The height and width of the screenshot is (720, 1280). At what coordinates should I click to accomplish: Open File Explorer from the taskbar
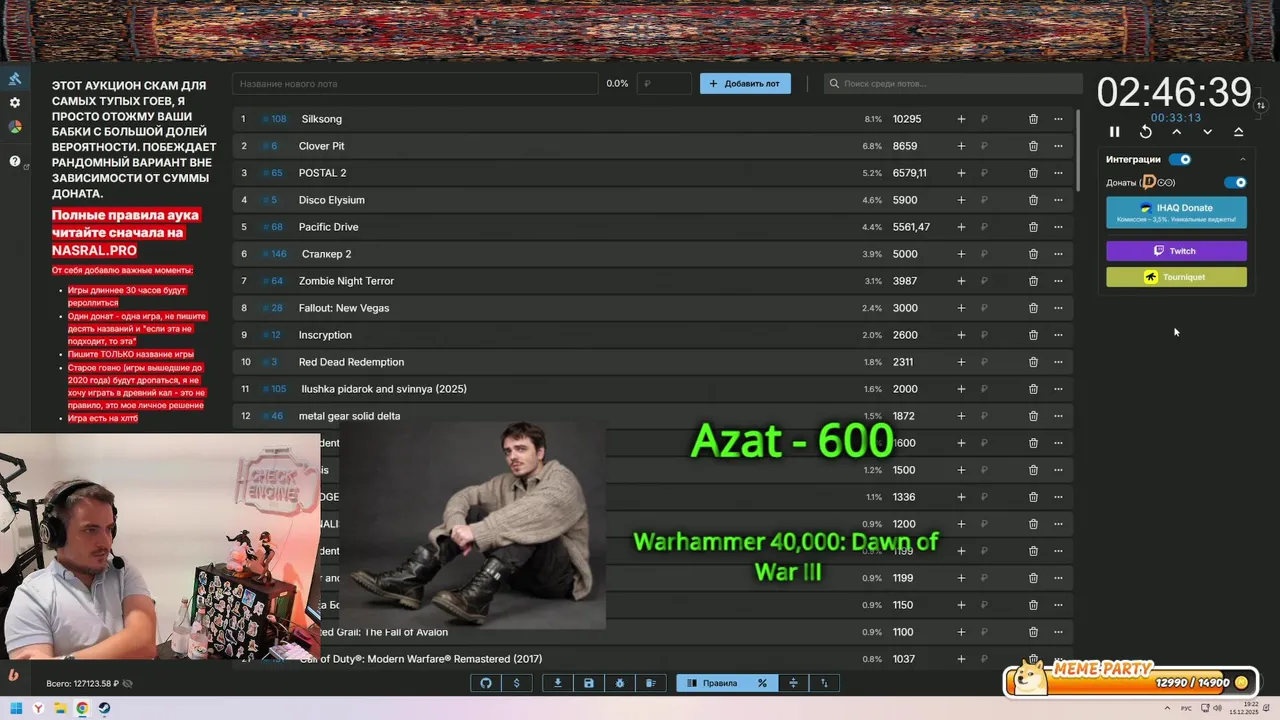coord(60,709)
